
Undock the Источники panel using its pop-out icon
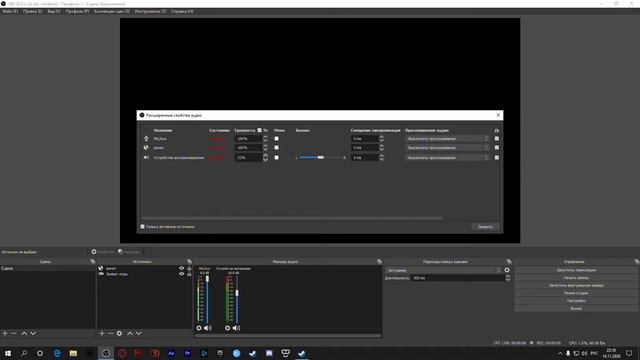(189, 261)
